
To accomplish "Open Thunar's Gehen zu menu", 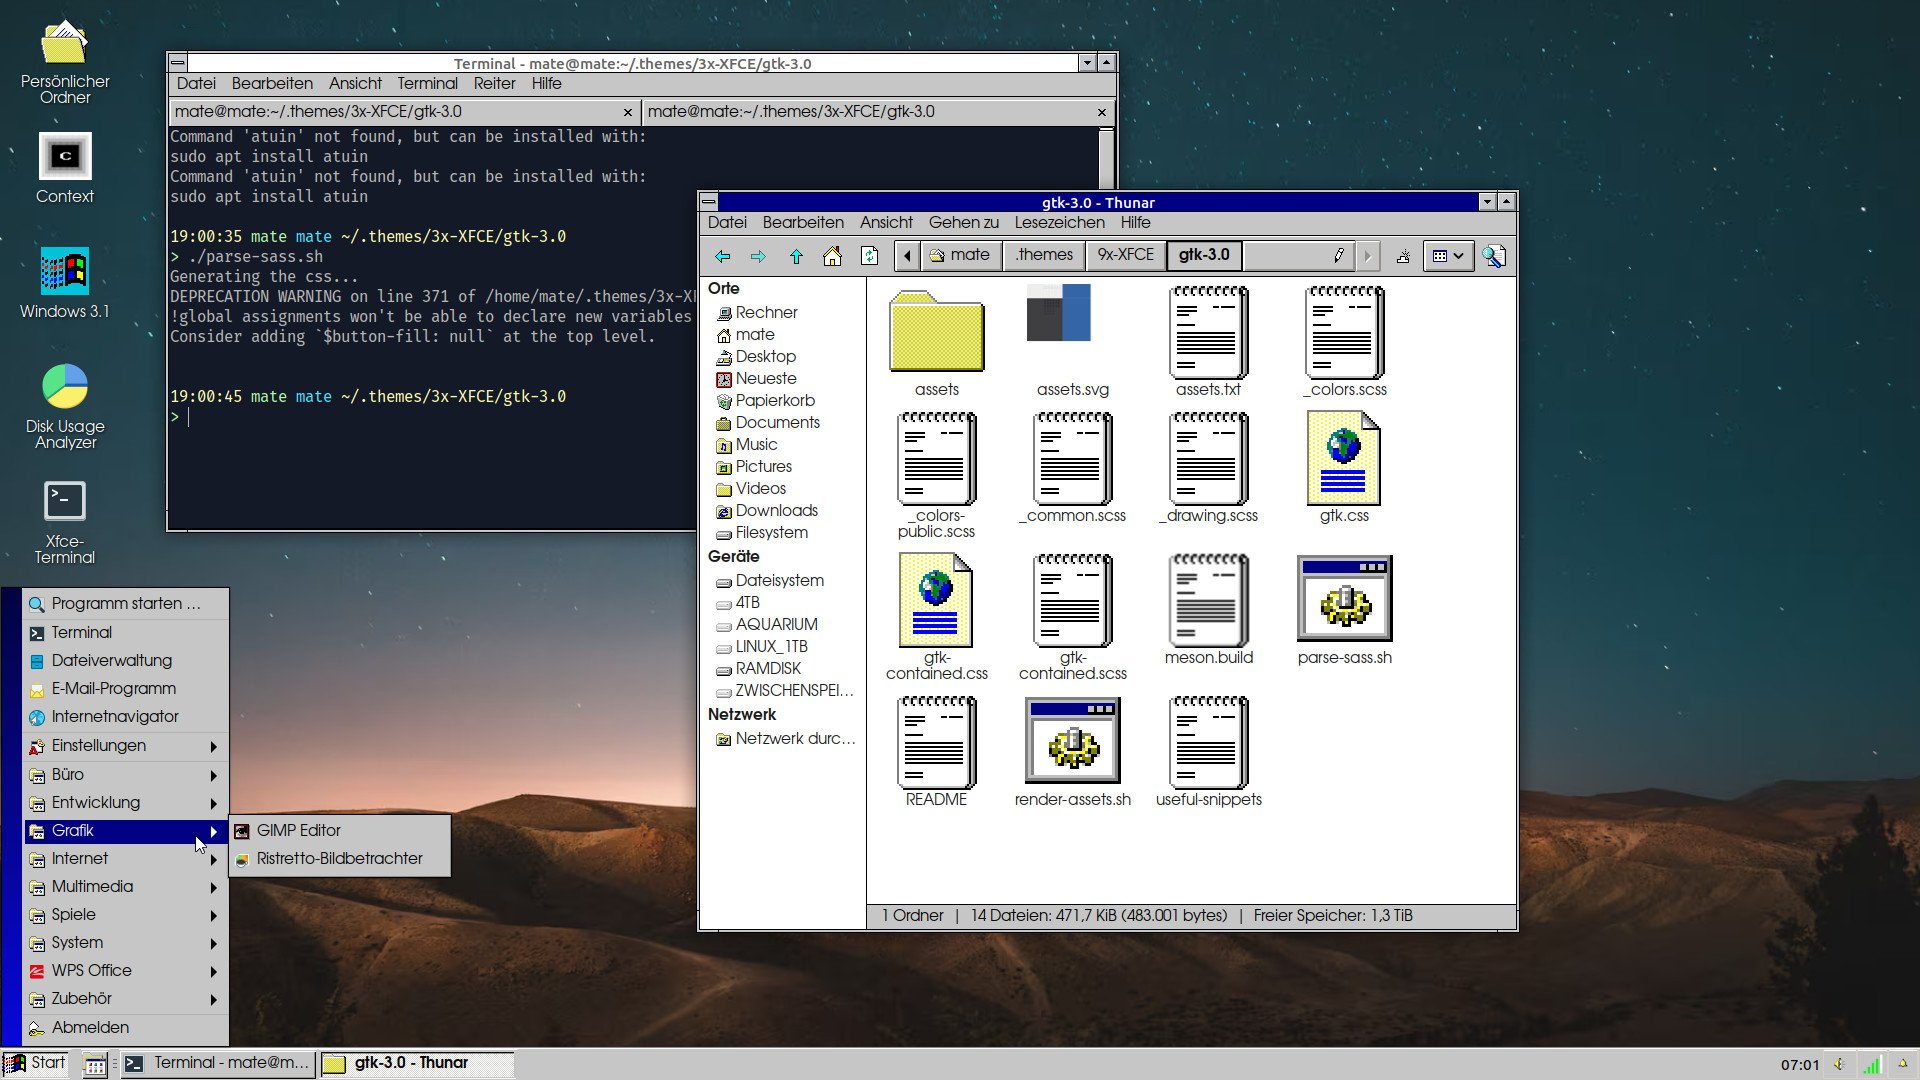I will (x=963, y=223).
